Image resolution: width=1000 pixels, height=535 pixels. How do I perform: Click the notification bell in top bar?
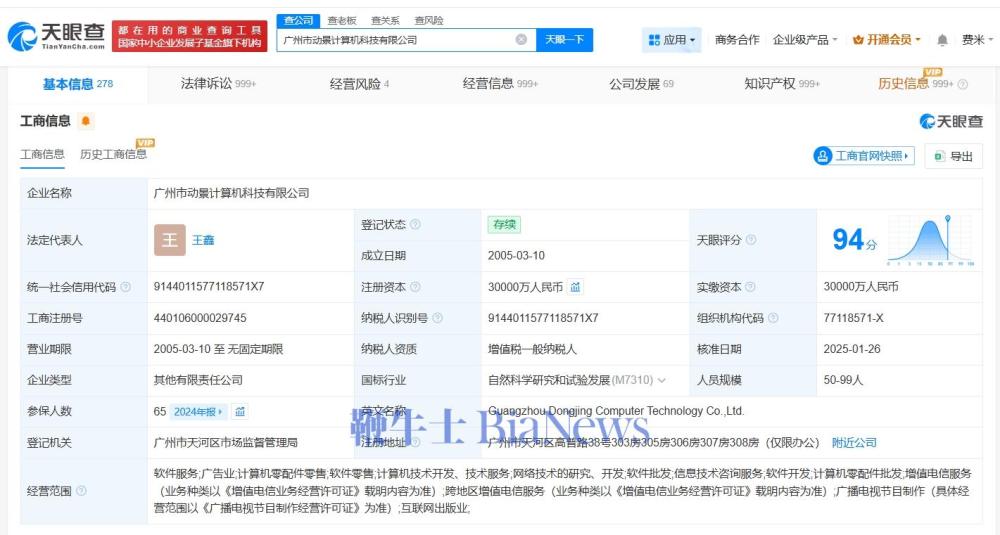pyautogui.click(x=942, y=40)
